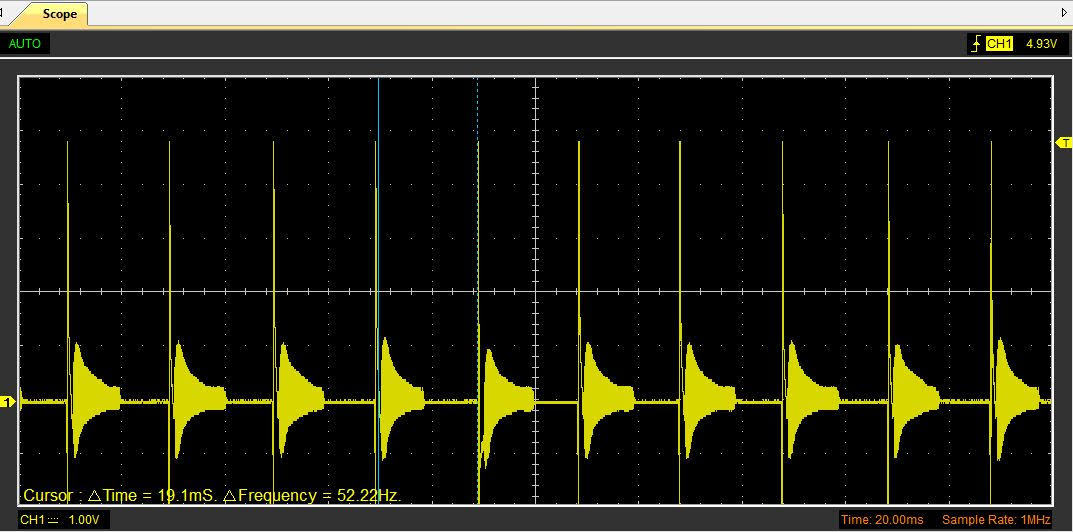Select the solid blue vertical cursor line

pos(378,250)
